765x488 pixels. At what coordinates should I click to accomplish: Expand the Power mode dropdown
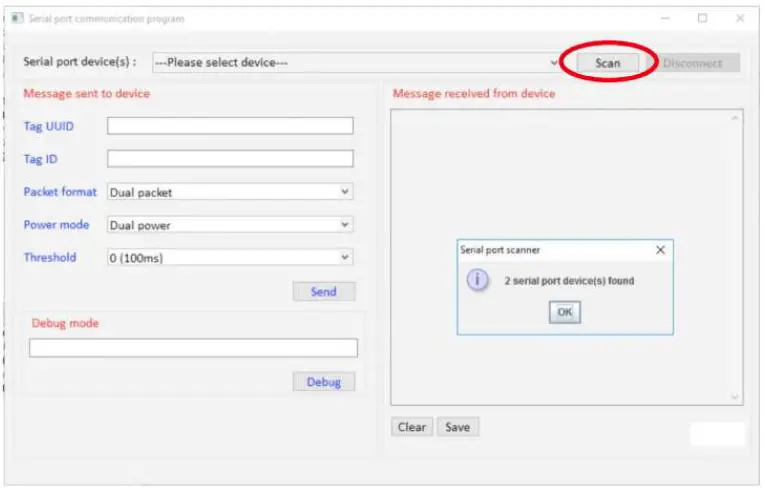(x=230, y=225)
